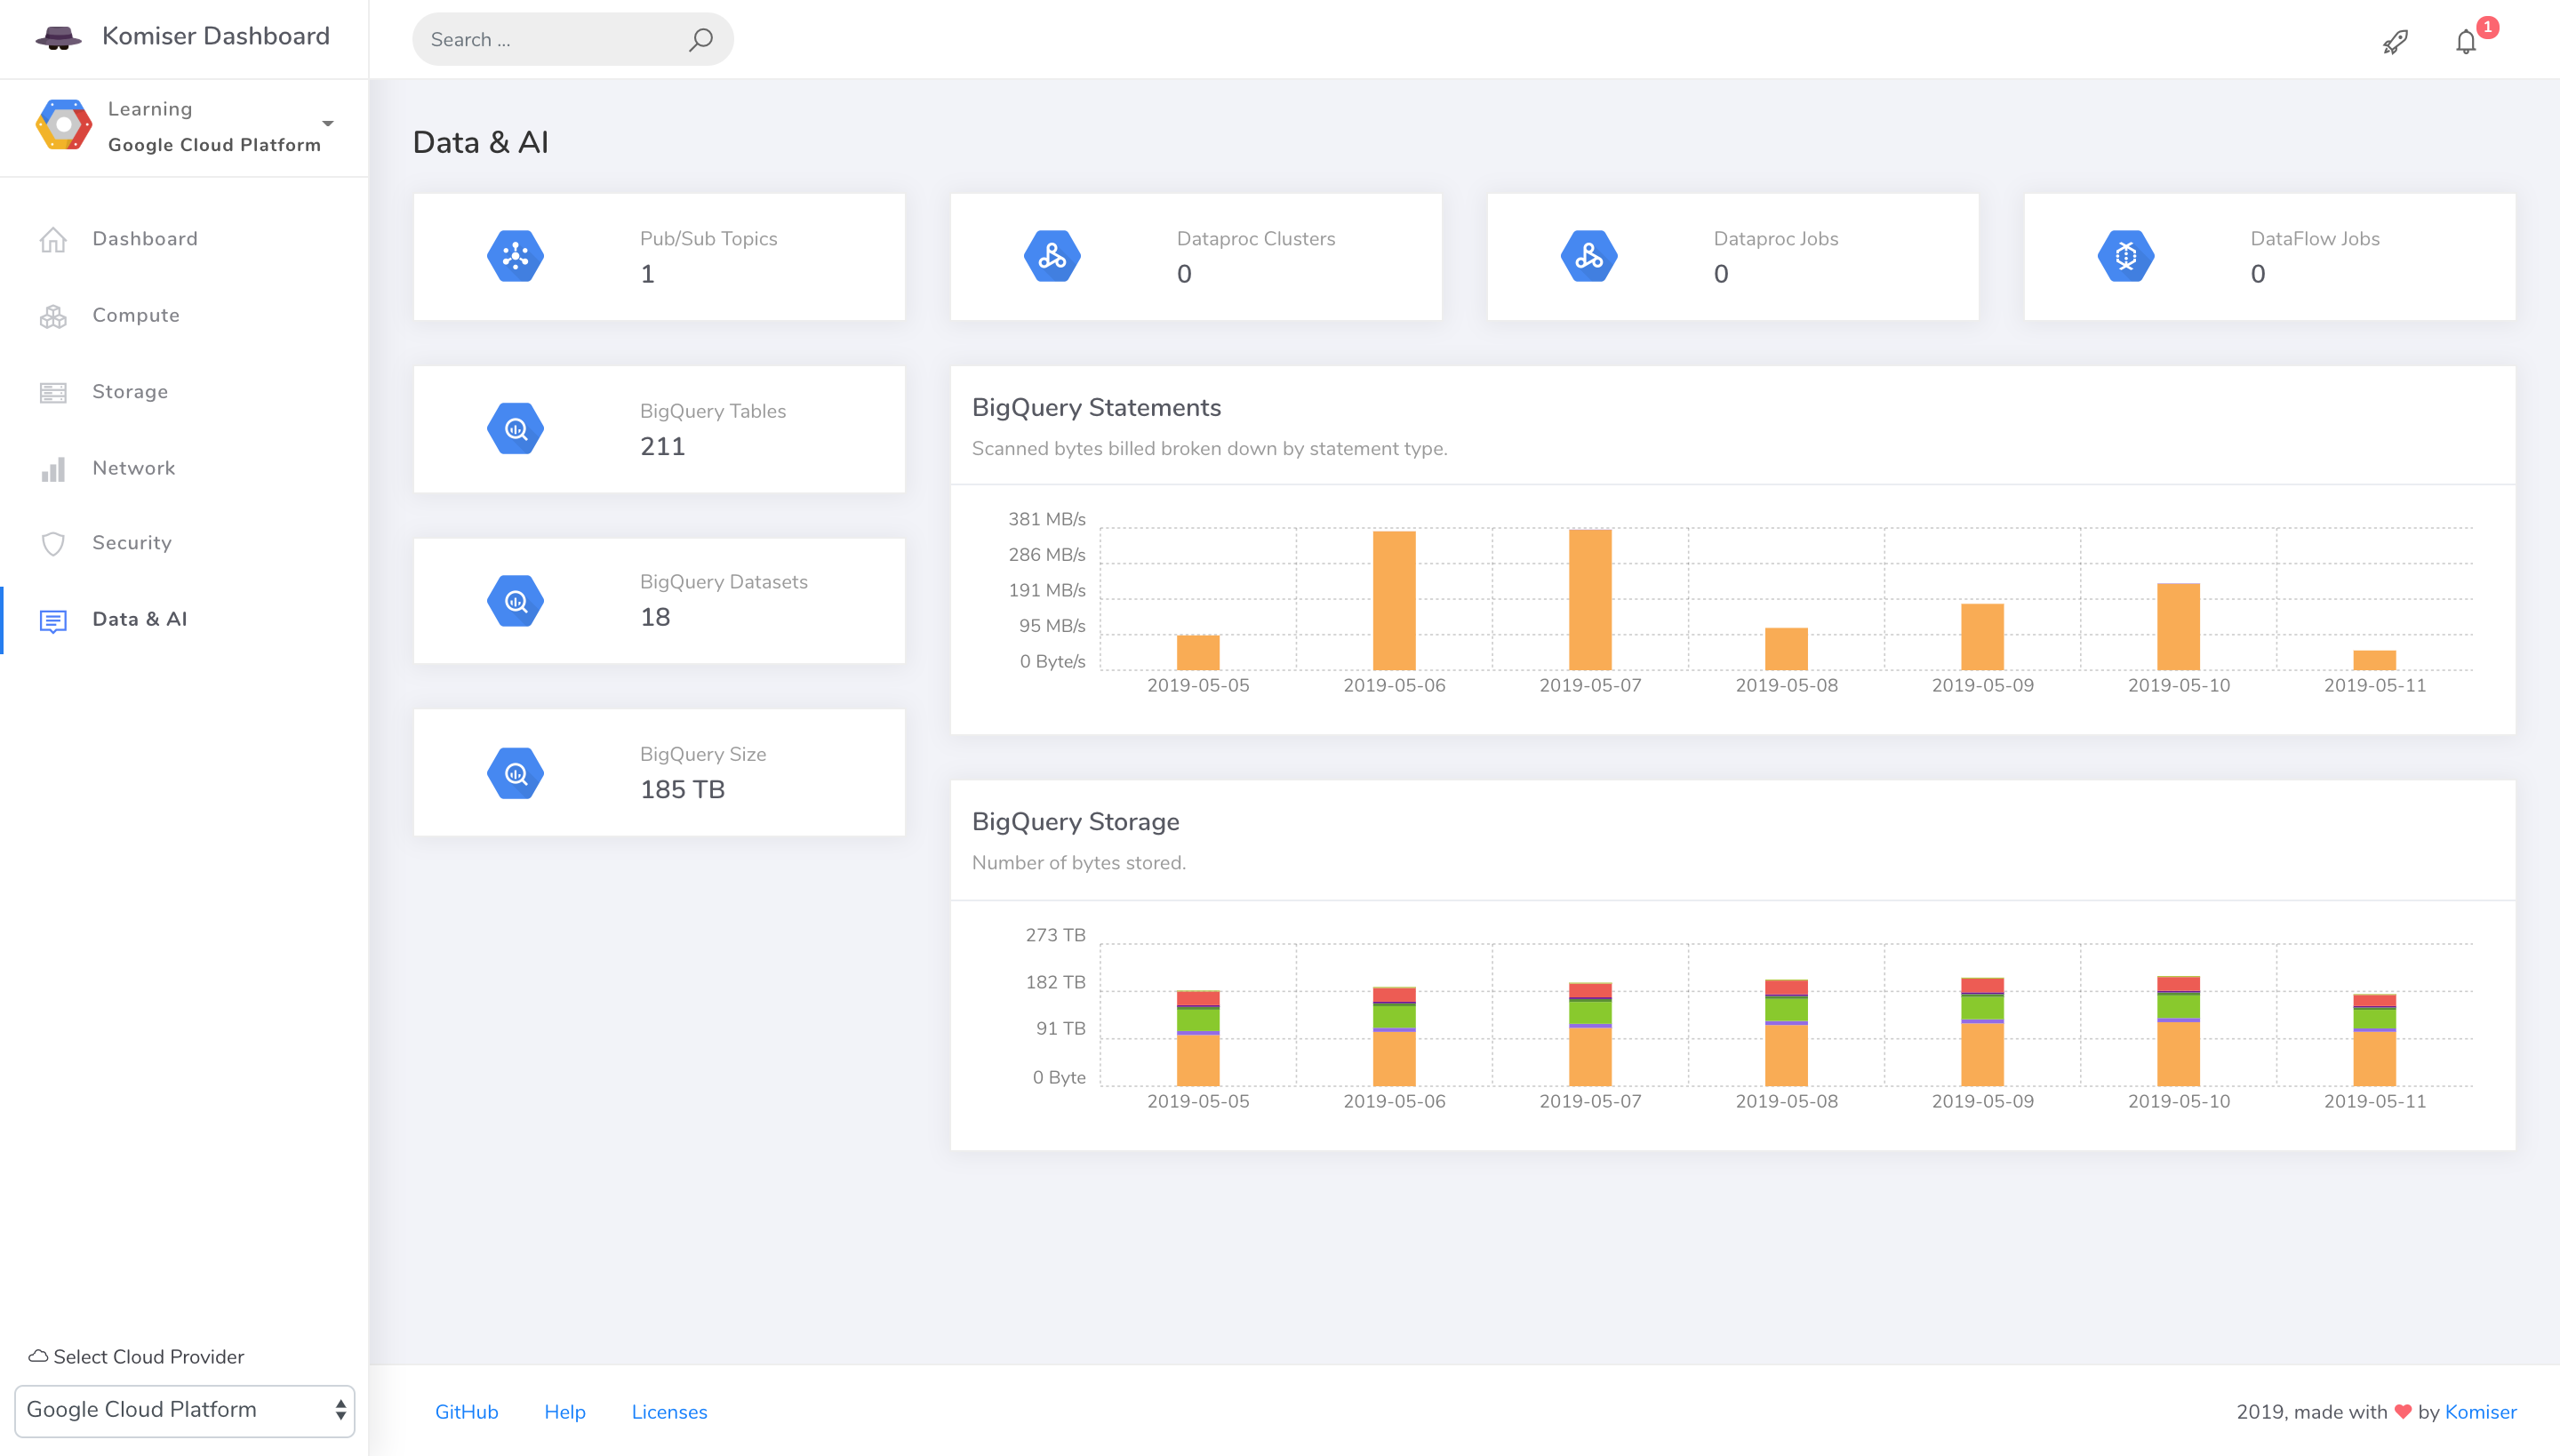Click the BigQuery Tables hexagon icon

coord(515,429)
